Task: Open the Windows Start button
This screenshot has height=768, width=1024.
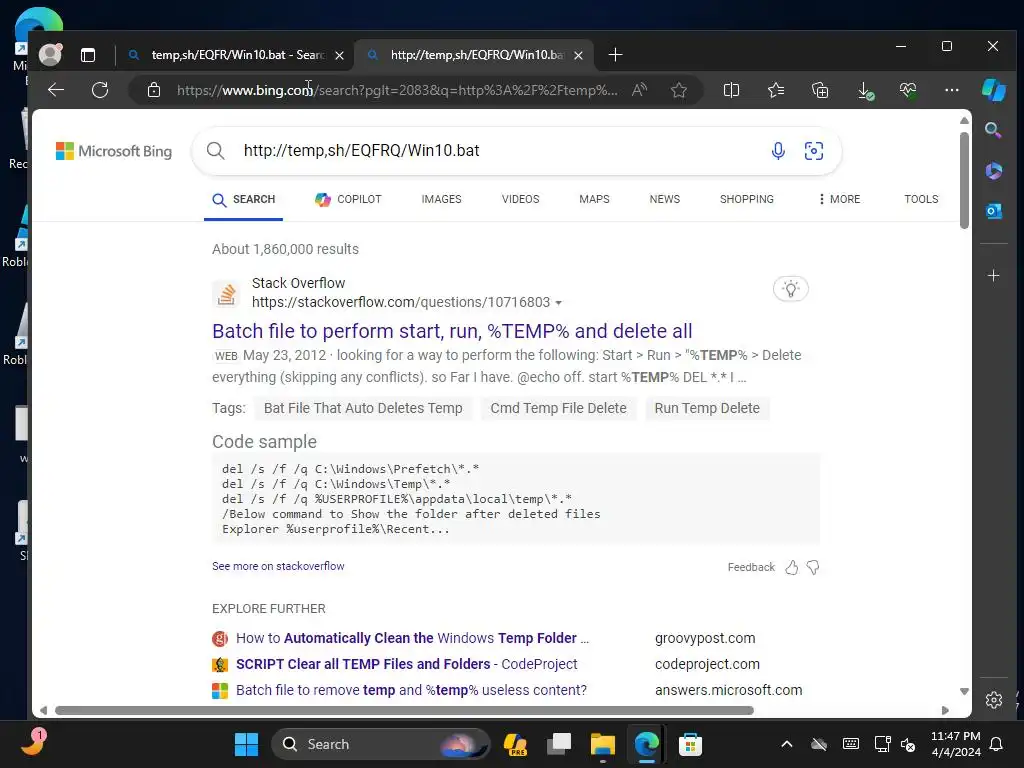Action: 246,744
